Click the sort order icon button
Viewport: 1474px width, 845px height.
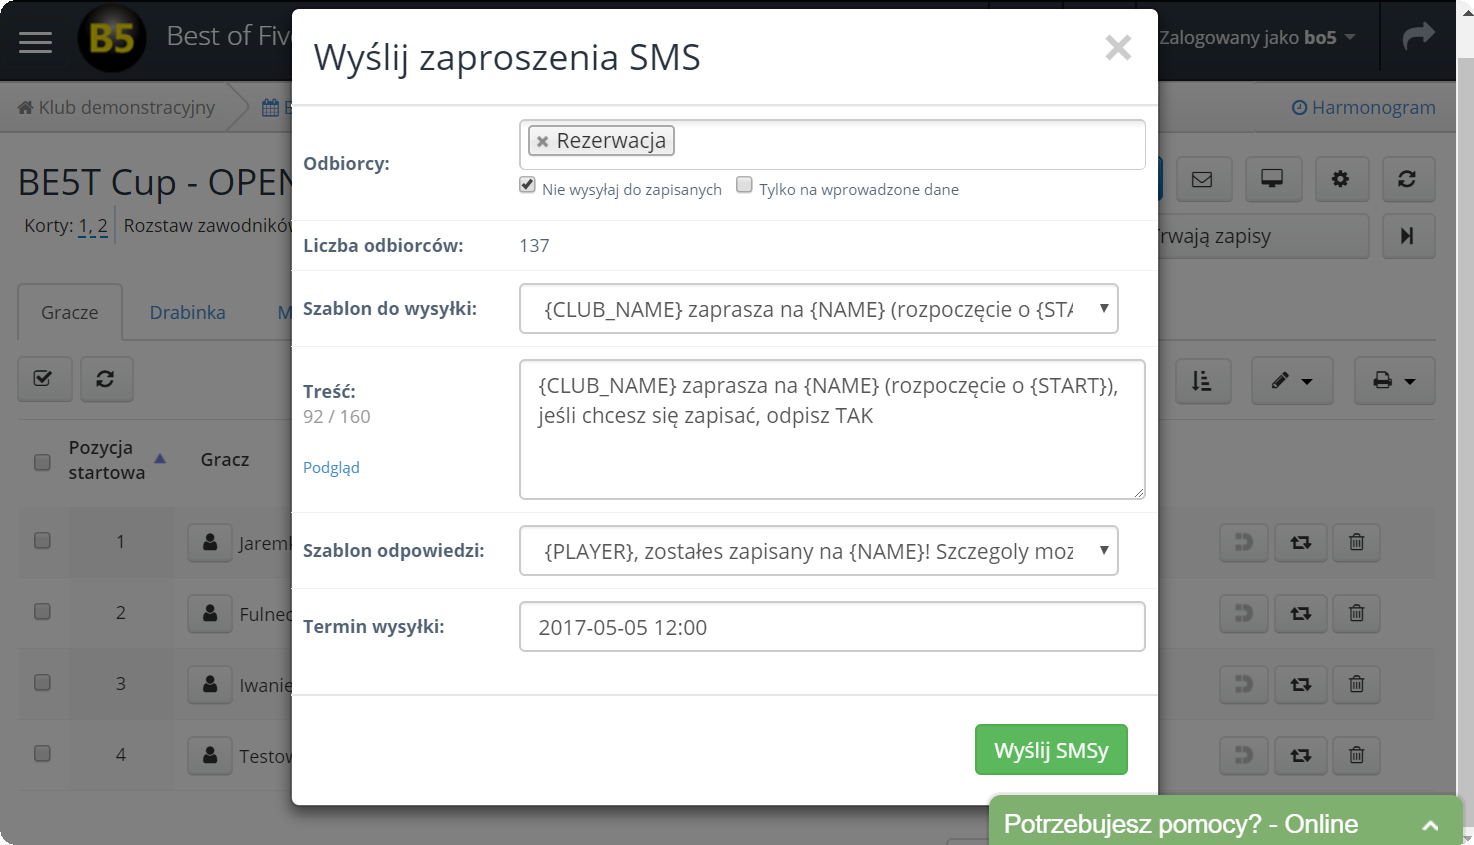coord(1202,380)
